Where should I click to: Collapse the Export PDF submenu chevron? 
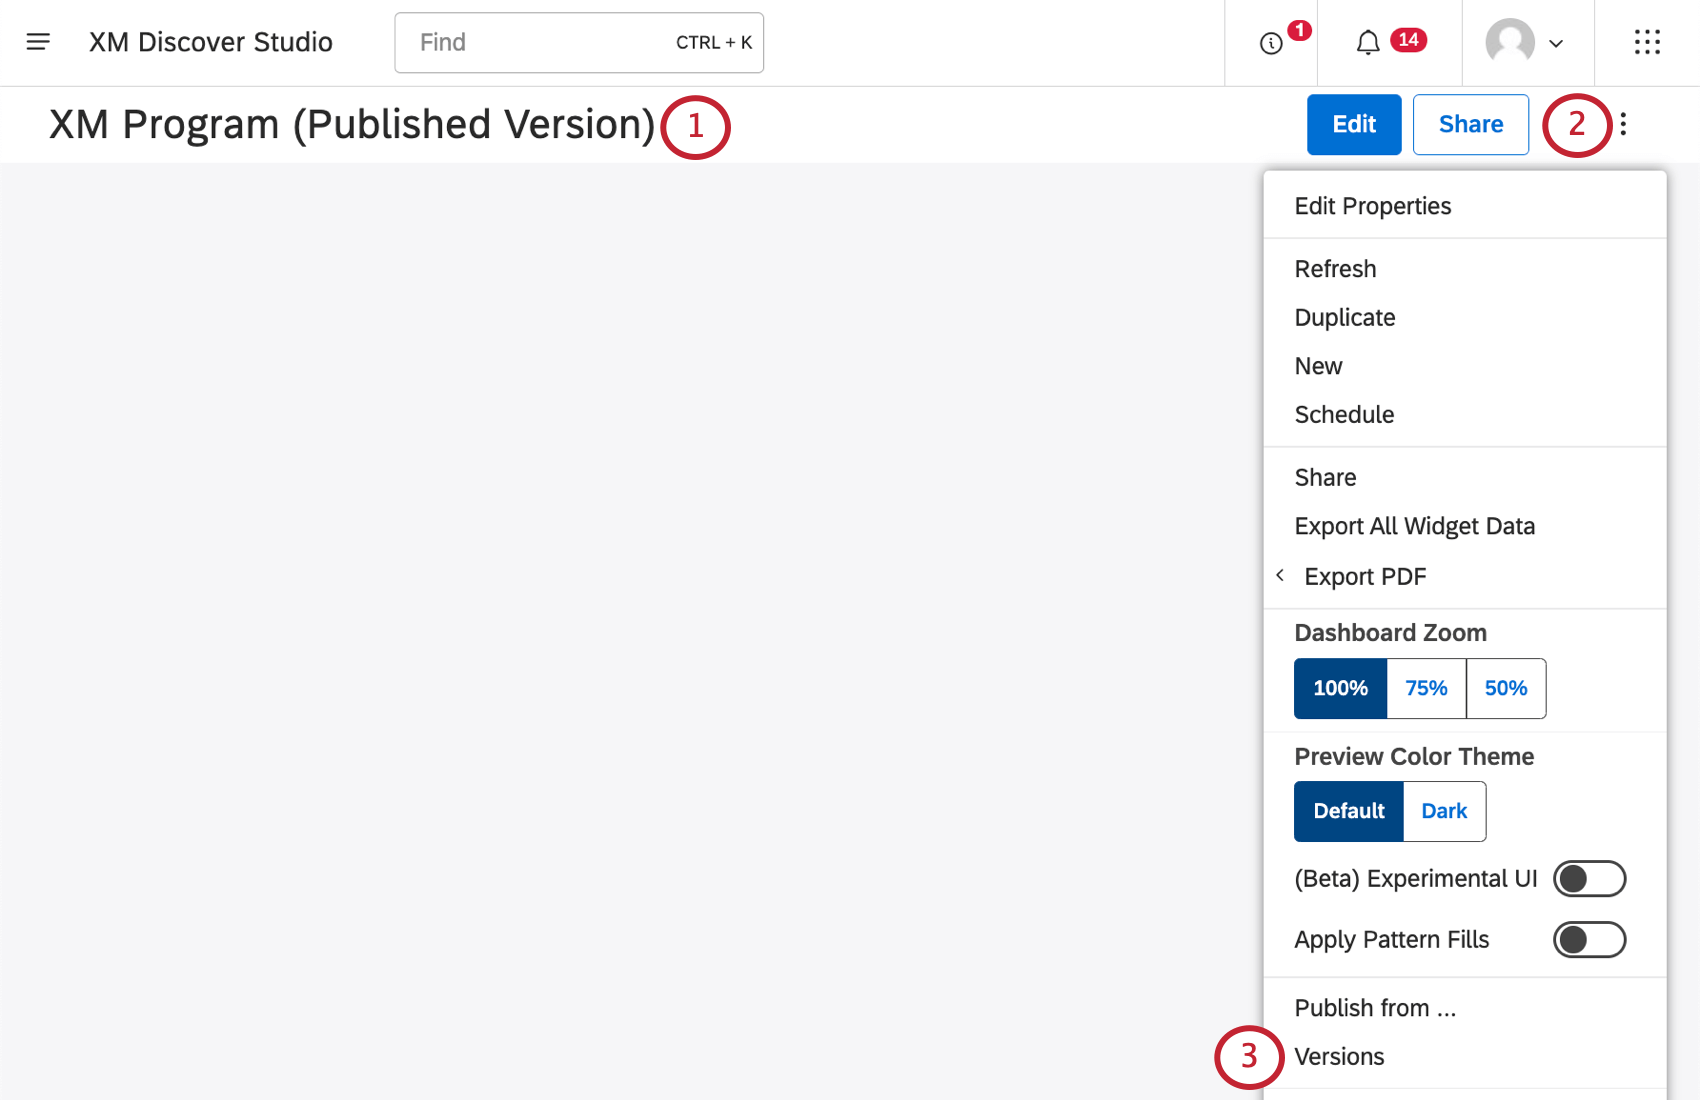(1280, 575)
